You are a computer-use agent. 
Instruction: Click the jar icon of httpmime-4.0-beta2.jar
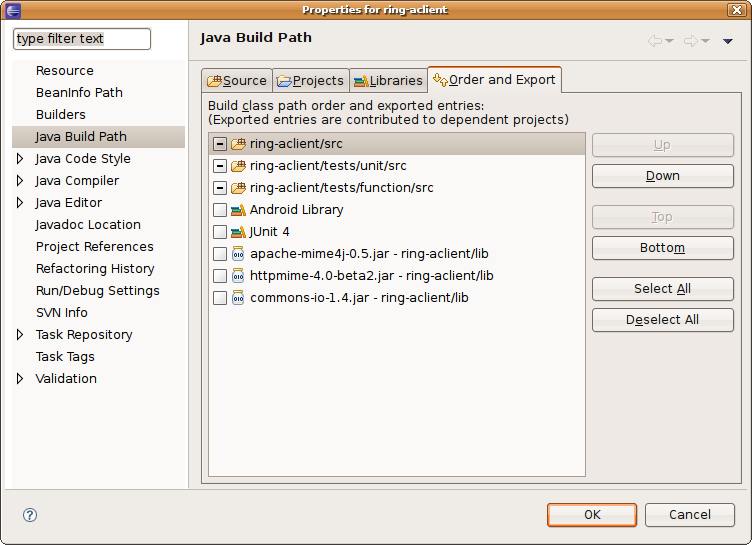coord(238,276)
